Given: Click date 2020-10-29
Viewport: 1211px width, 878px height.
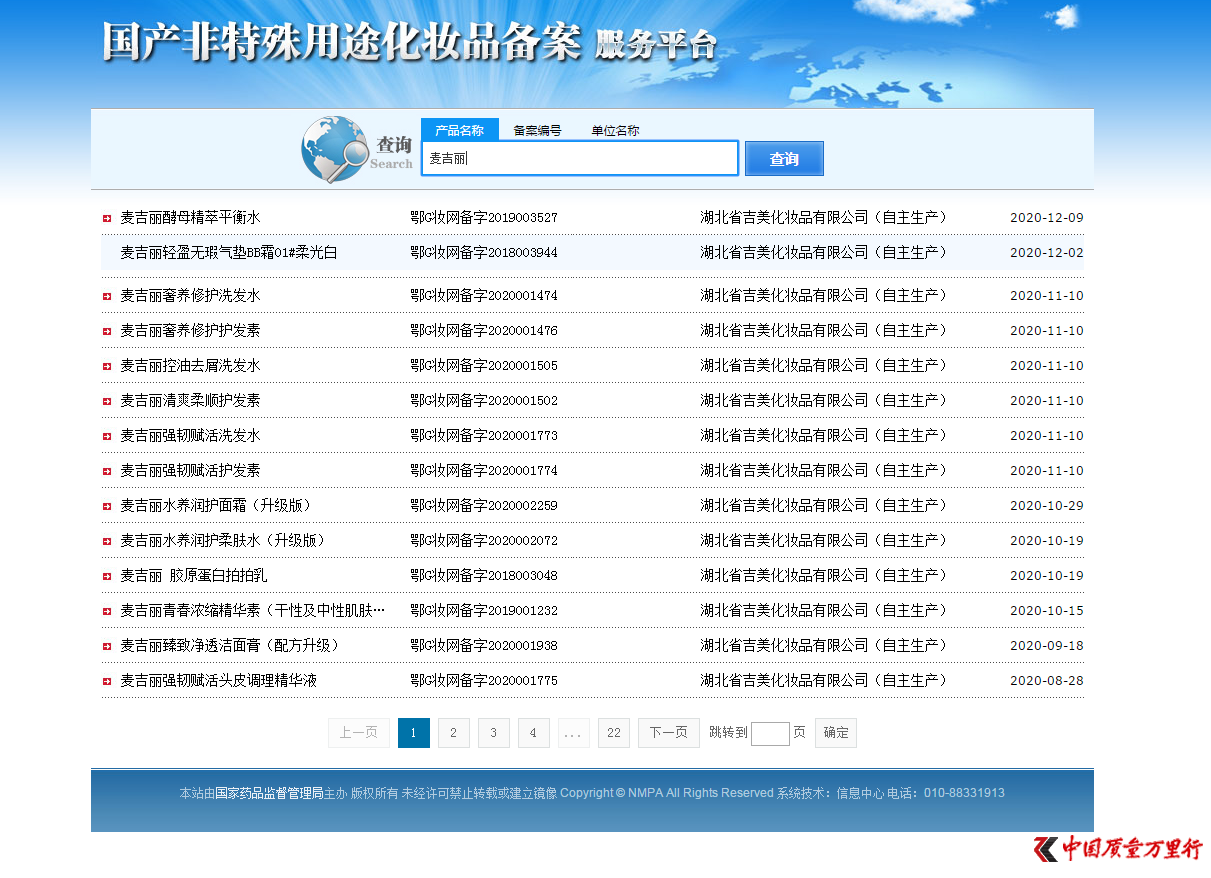Looking at the screenshot, I should point(1046,505).
